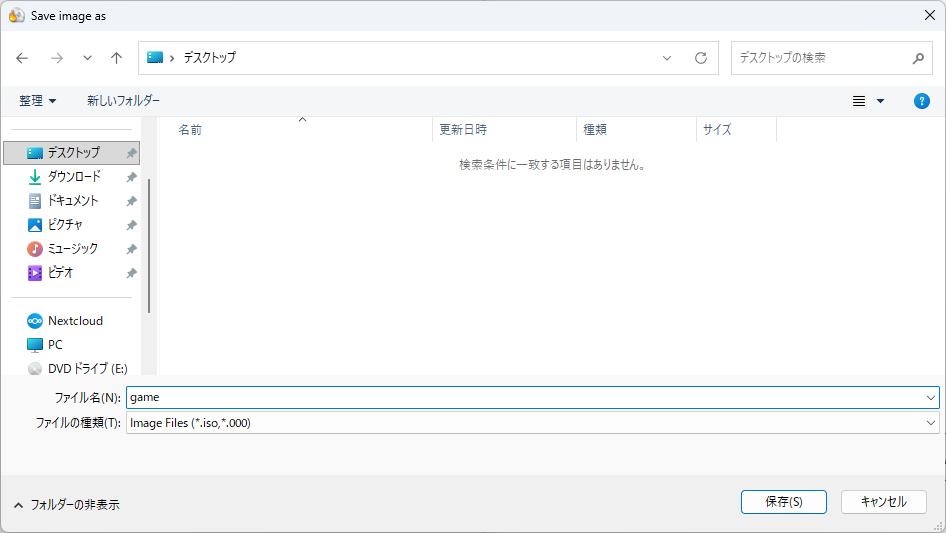Open the view options dropdown arrow
The width and height of the screenshot is (946, 533).
(880, 101)
